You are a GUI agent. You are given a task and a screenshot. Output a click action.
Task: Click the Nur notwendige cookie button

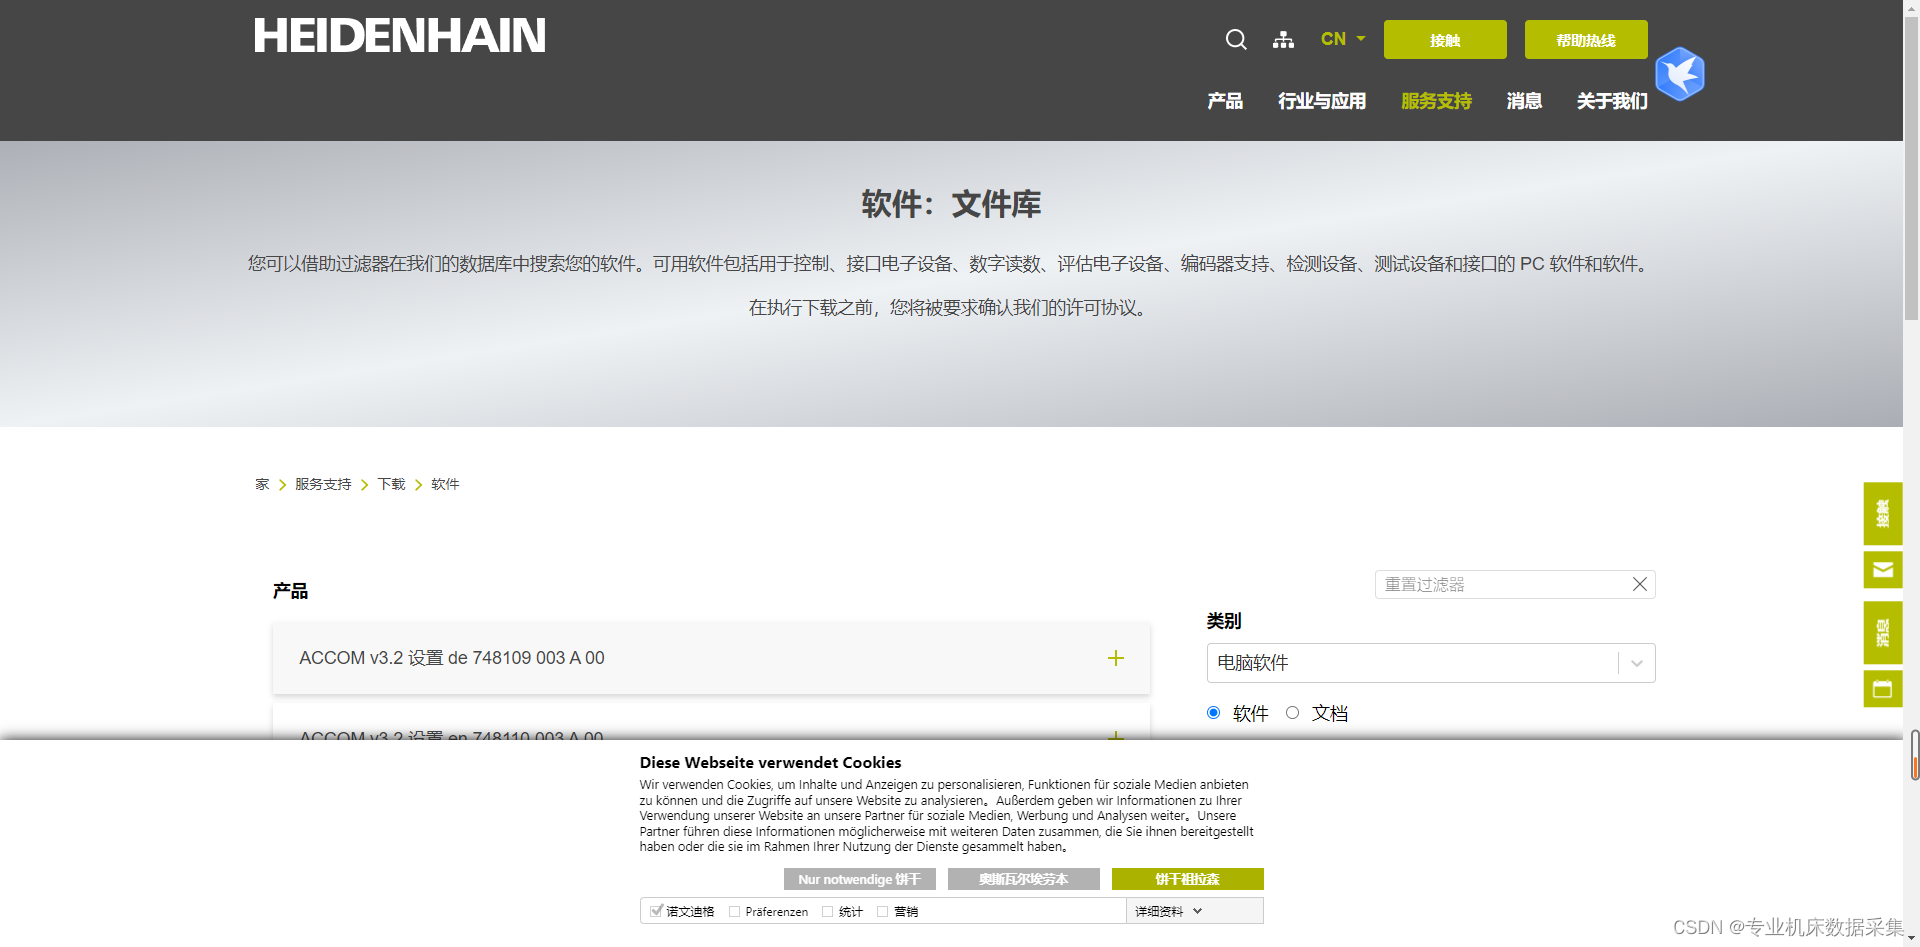point(860,879)
